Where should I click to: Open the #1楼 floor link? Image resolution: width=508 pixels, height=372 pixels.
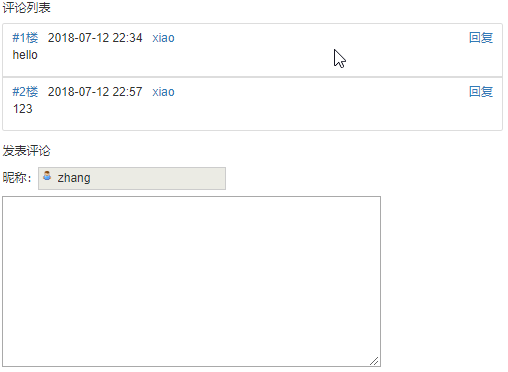25,38
